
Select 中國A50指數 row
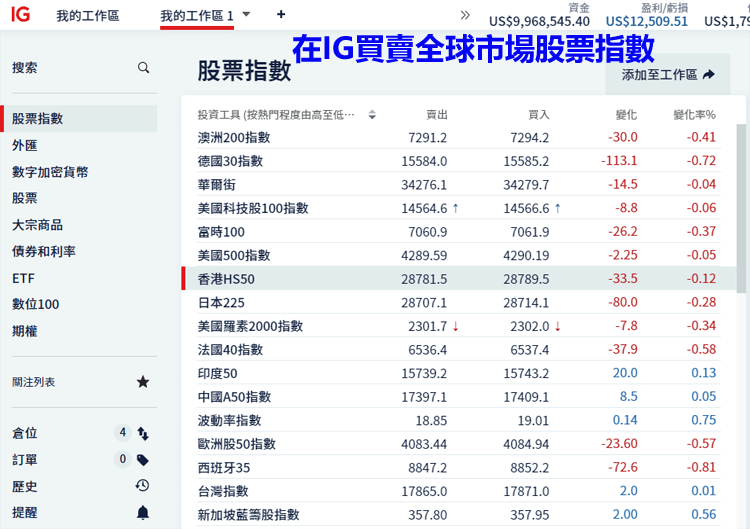click(x=459, y=397)
